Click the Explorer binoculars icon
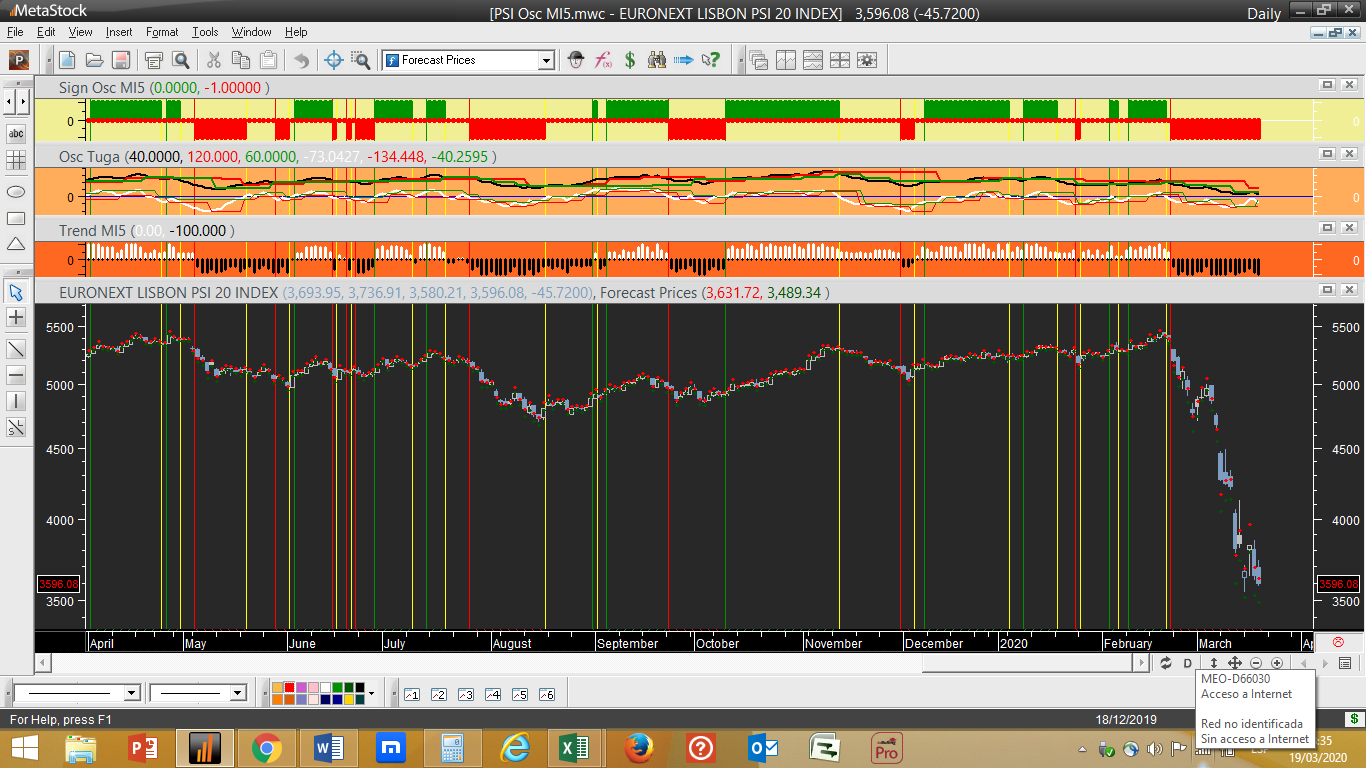The image size is (1366, 768). tap(657, 60)
